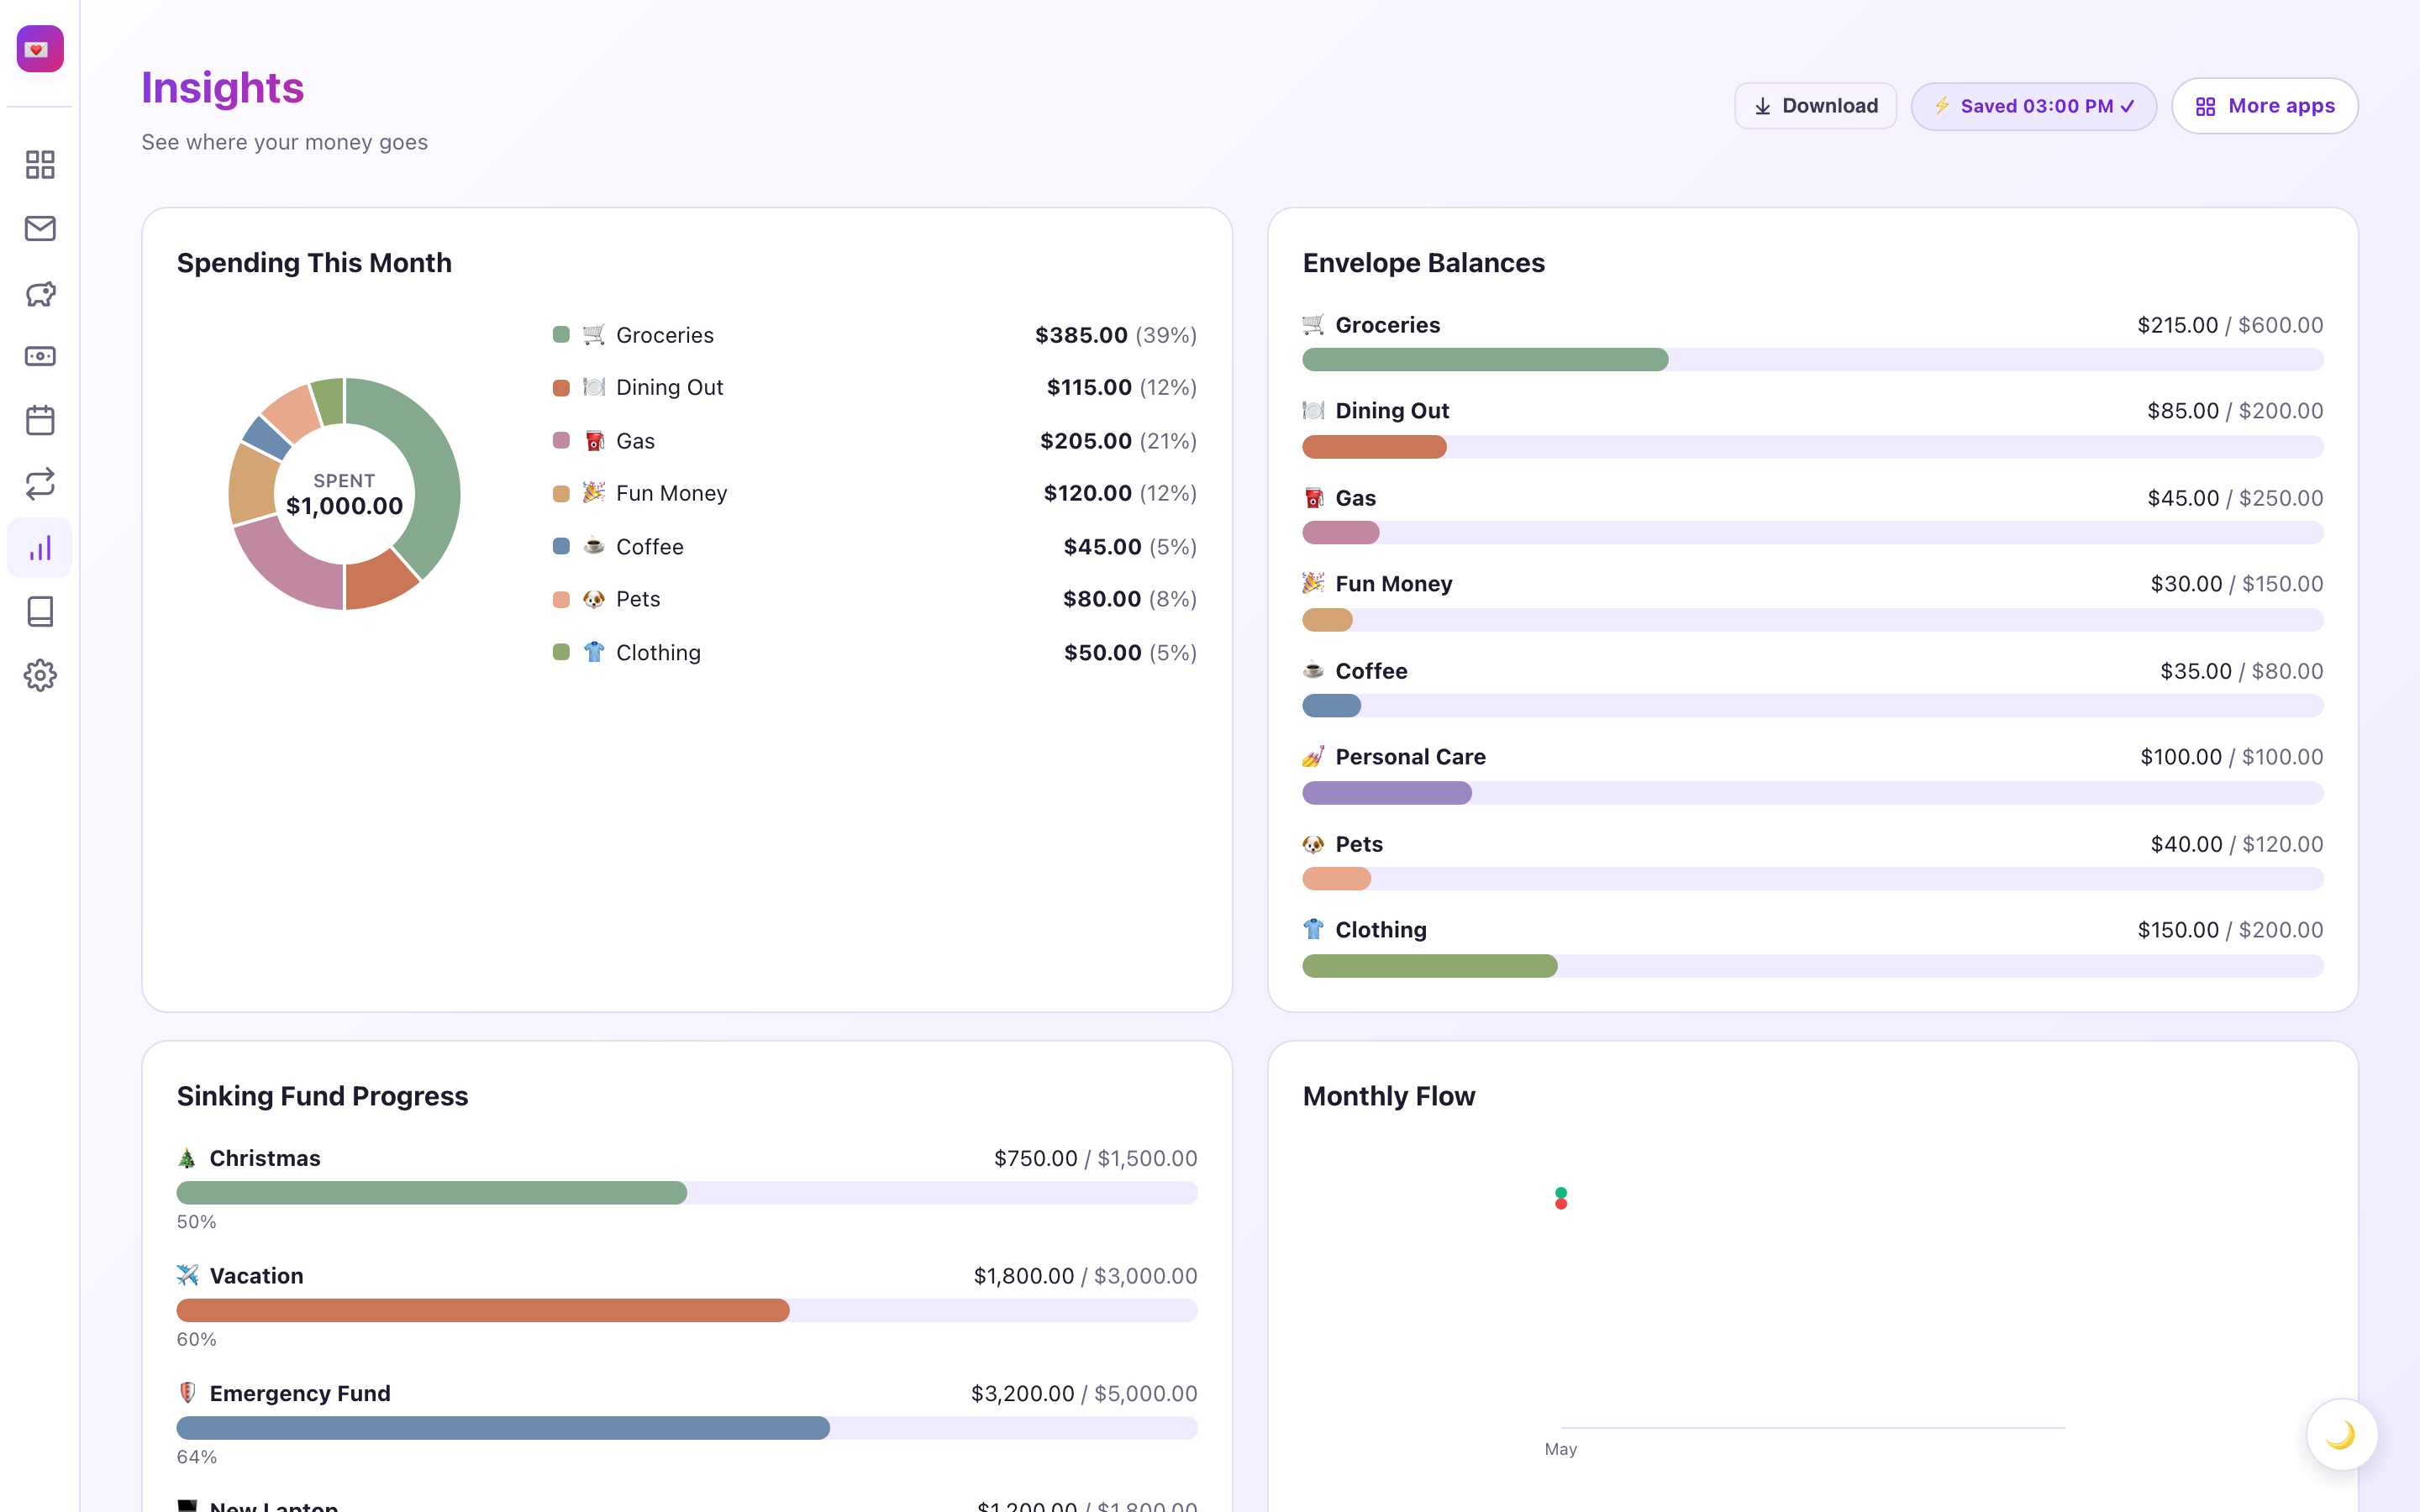Click the app logo heart icon
The height and width of the screenshot is (1512, 2420).
tap(40, 49)
